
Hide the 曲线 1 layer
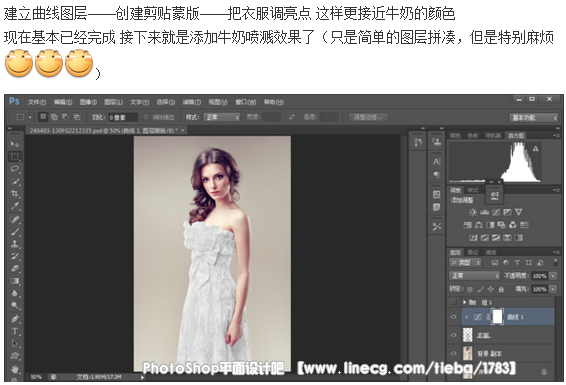454,317
